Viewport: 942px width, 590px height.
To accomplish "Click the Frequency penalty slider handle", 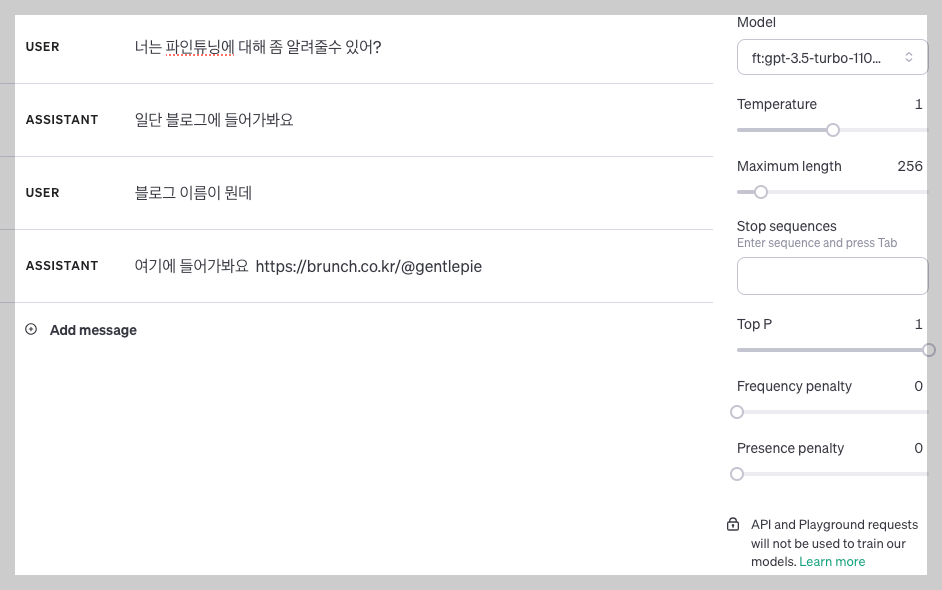I will click(x=737, y=412).
